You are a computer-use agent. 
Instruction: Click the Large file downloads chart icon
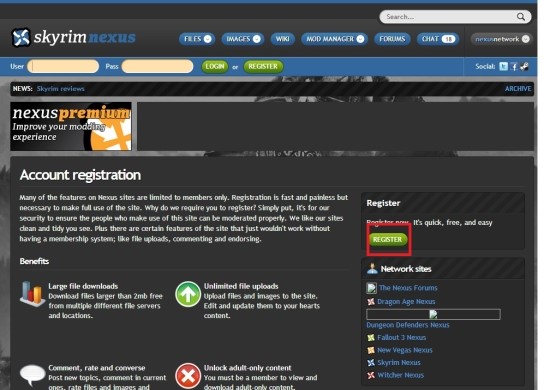coord(32,294)
